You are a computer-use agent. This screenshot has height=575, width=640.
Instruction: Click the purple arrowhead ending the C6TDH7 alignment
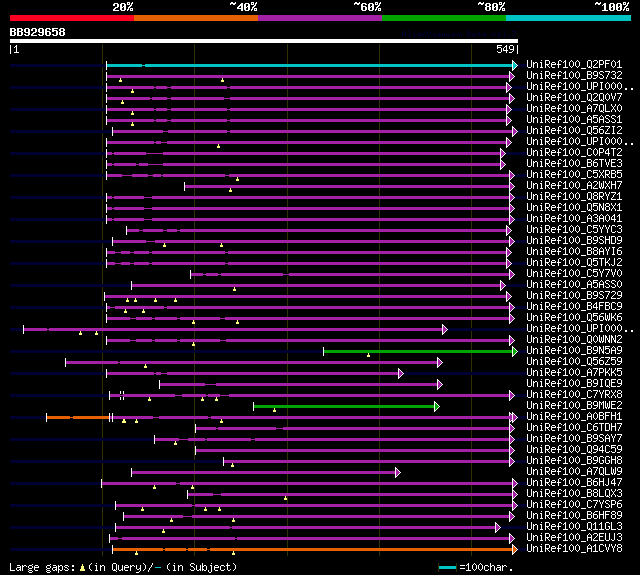pos(512,428)
